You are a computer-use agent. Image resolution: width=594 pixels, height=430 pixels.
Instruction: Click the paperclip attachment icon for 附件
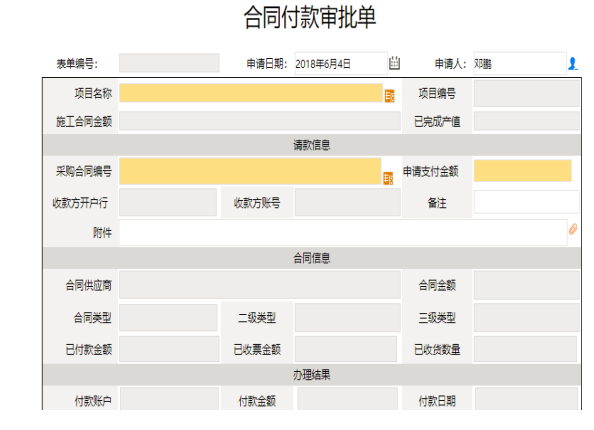(x=573, y=229)
